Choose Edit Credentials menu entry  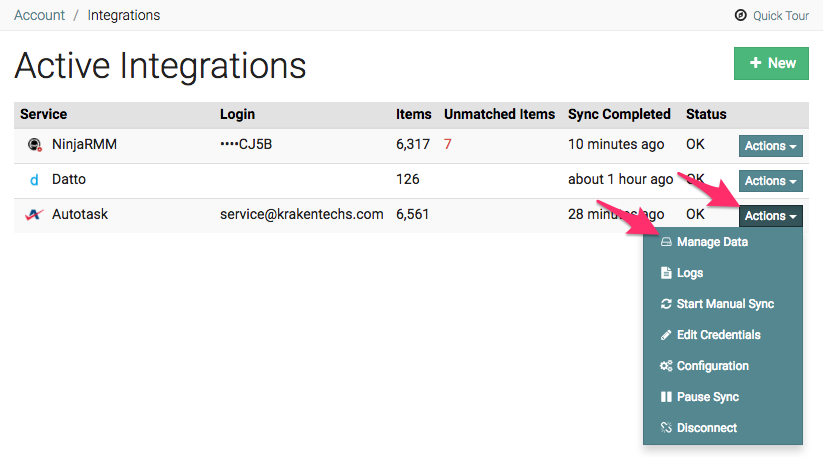[x=723, y=335]
